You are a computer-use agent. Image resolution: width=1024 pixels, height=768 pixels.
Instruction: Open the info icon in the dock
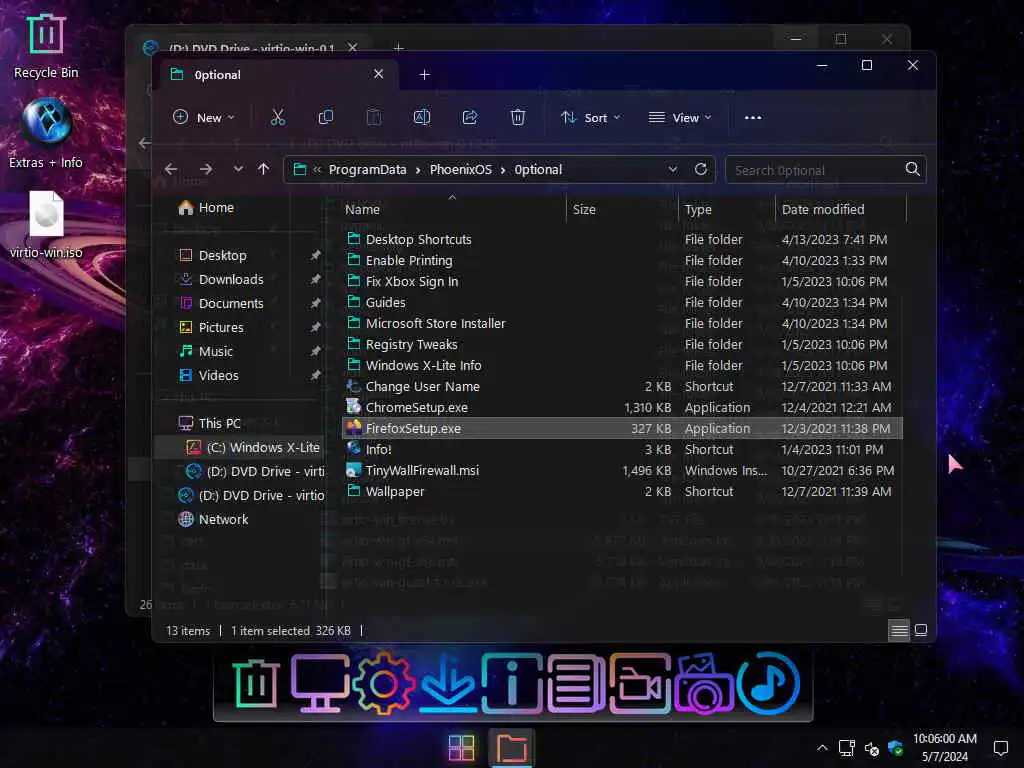pyautogui.click(x=511, y=684)
